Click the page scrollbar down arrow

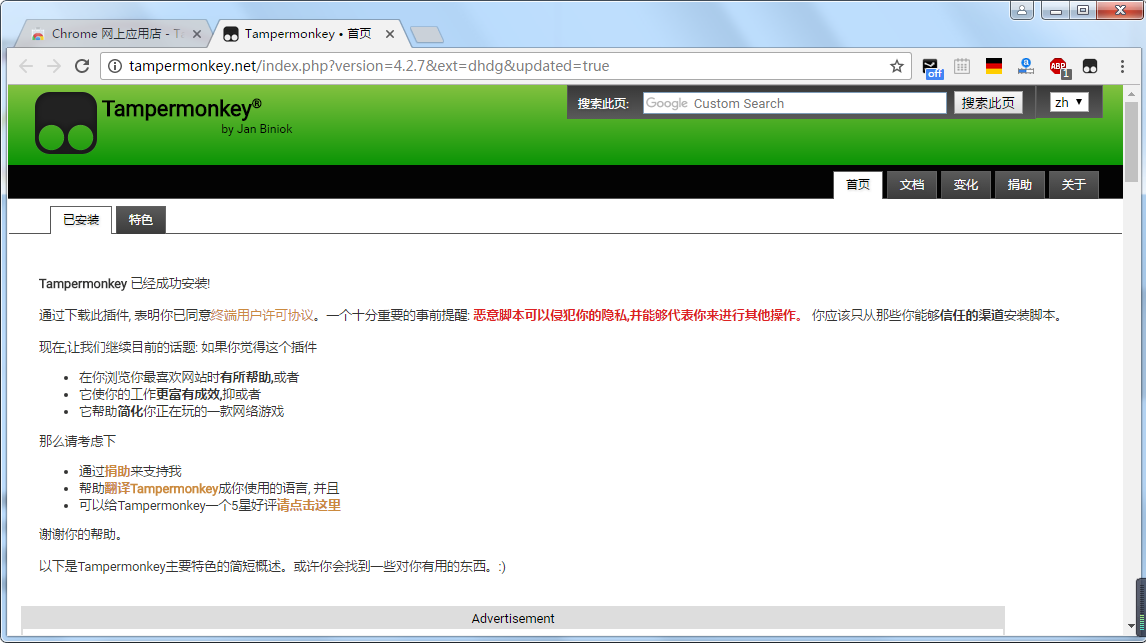coord(1131,626)
